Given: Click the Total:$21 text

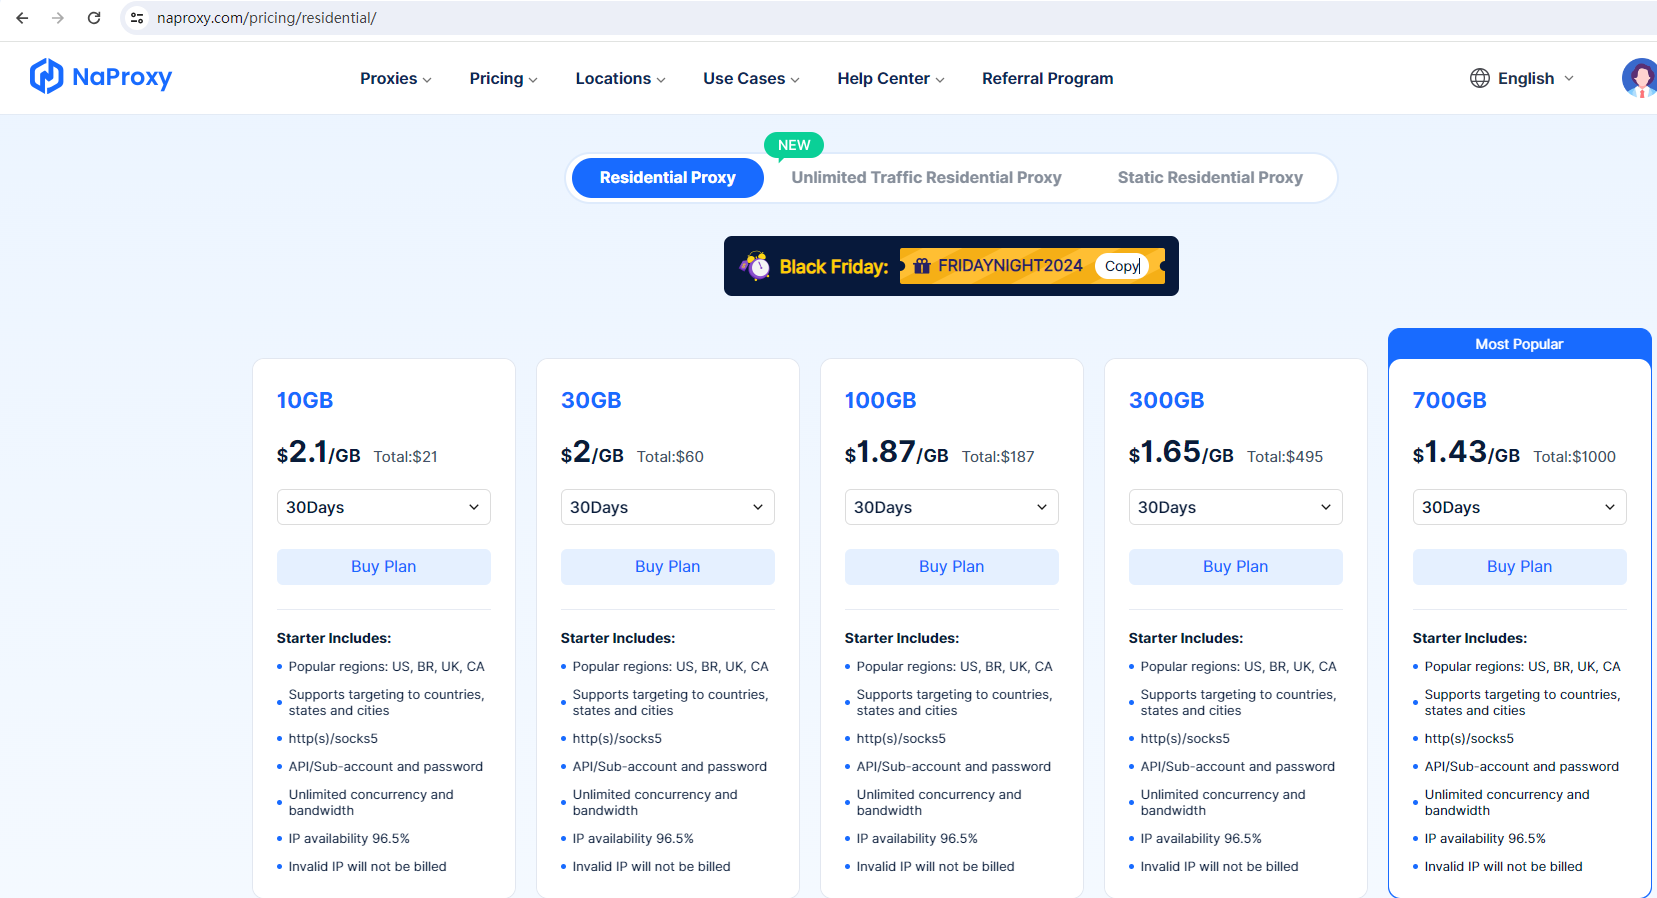Looking at the screenshot, I should (x=406, y=457).
